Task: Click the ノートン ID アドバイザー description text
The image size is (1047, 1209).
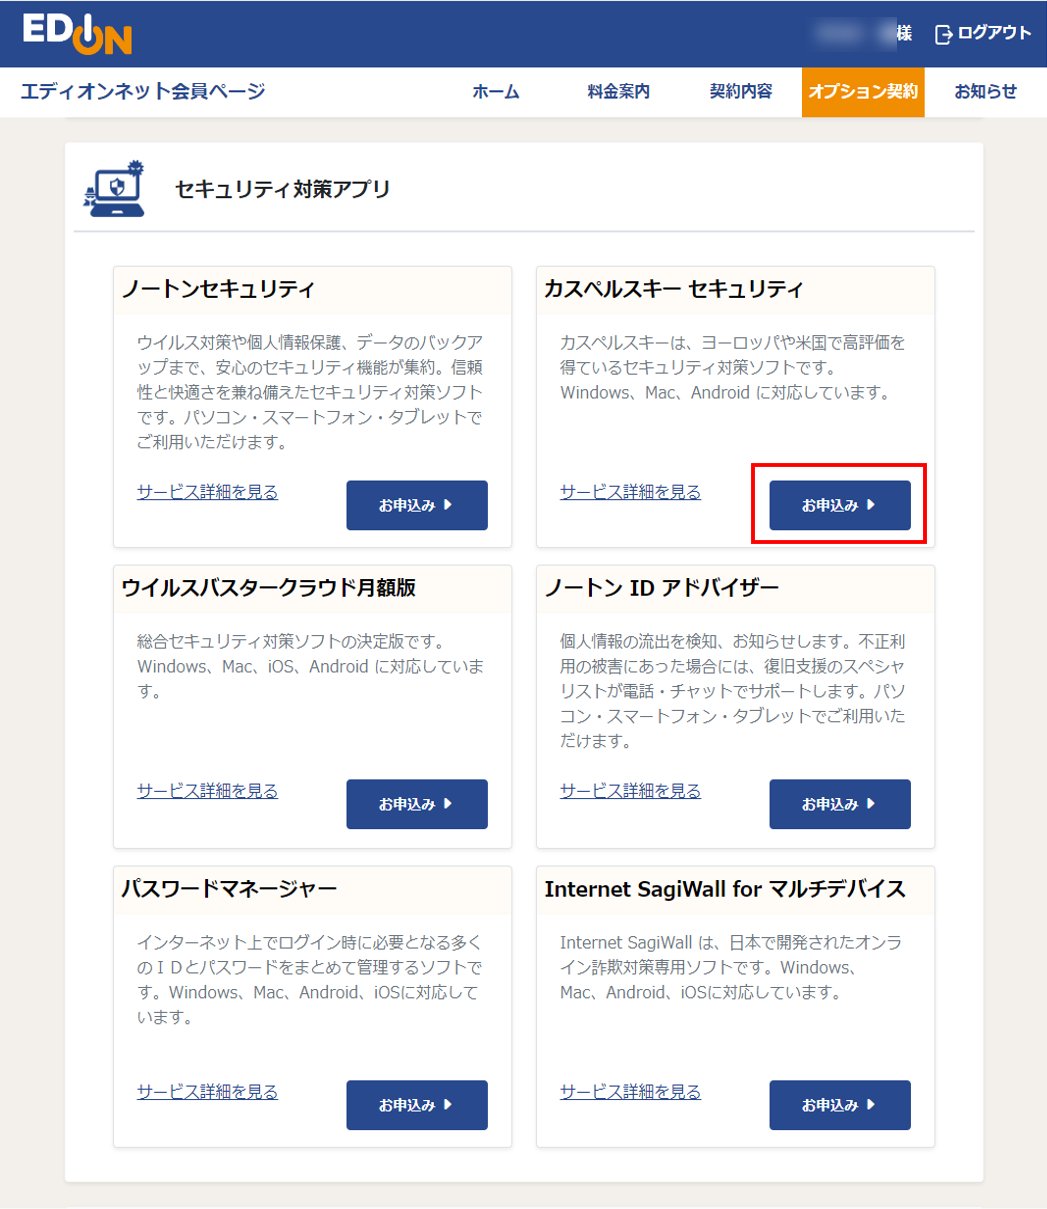Action: pos(734,691)
